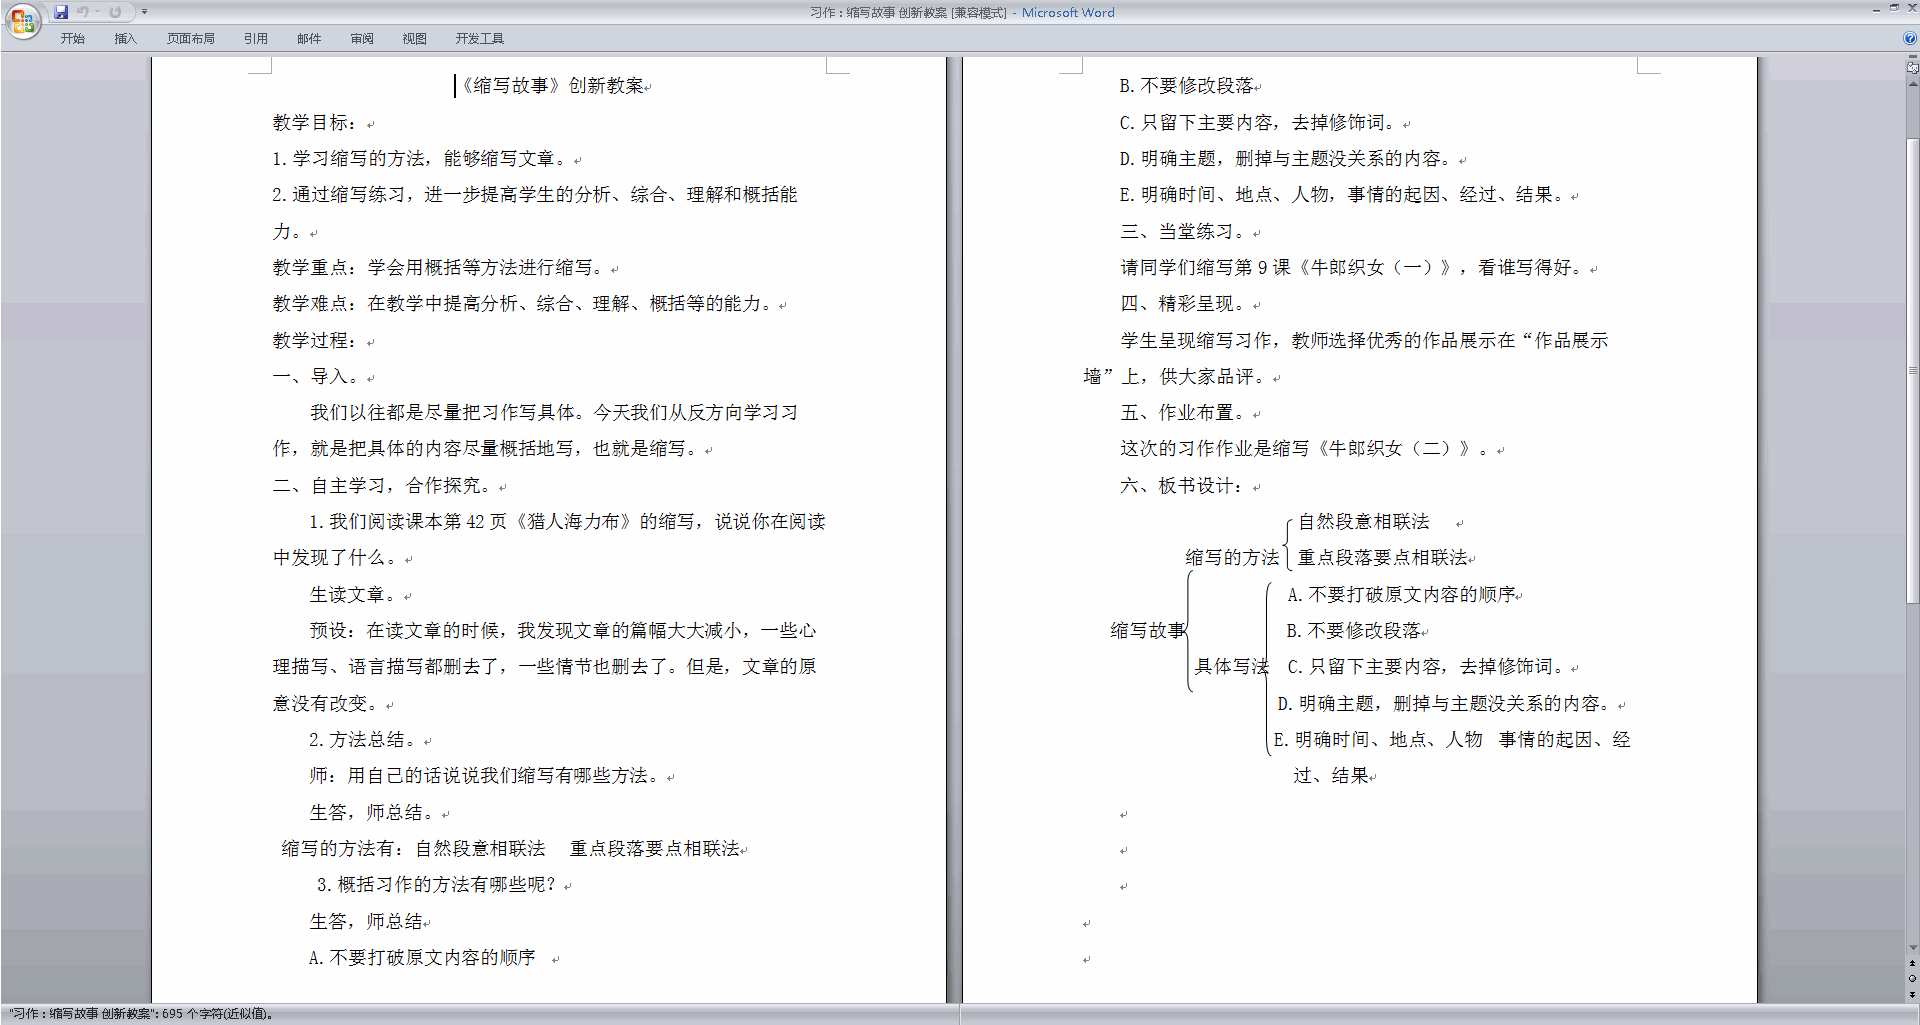1920x1025 pixels.
Task: Switch to the 页面布局 tab
Action: click(191, 38)
